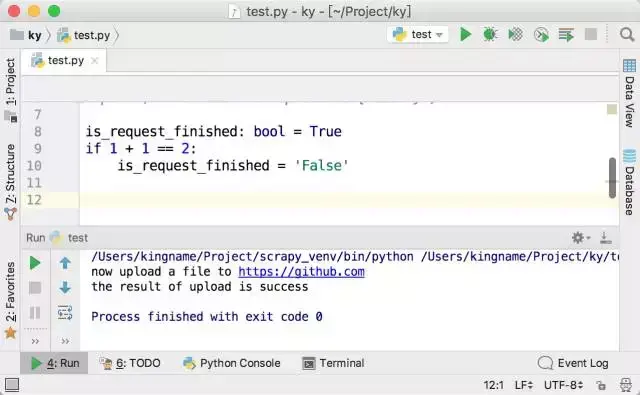Click the True value on line 8
This screenshot has width=640, height=395.
click(x=325, y=131)
